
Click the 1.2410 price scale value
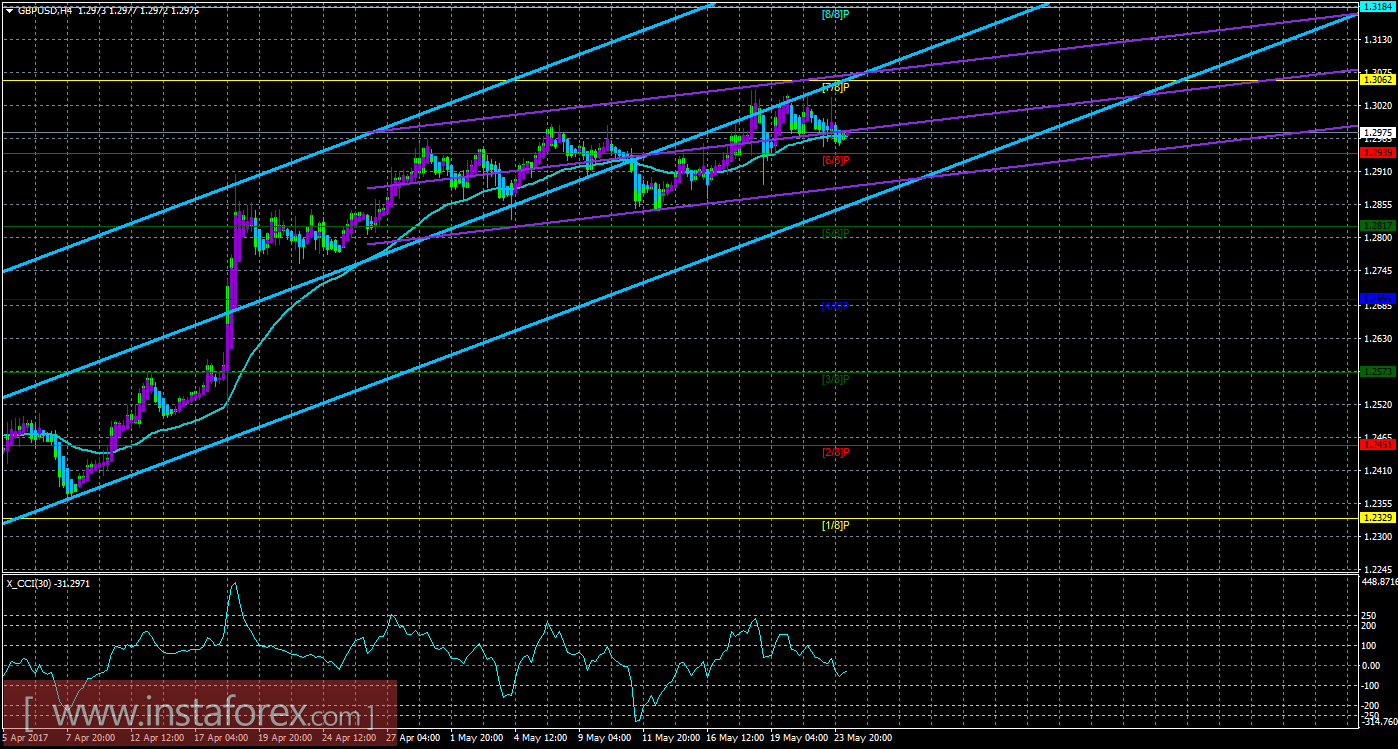pos(1378,470)
